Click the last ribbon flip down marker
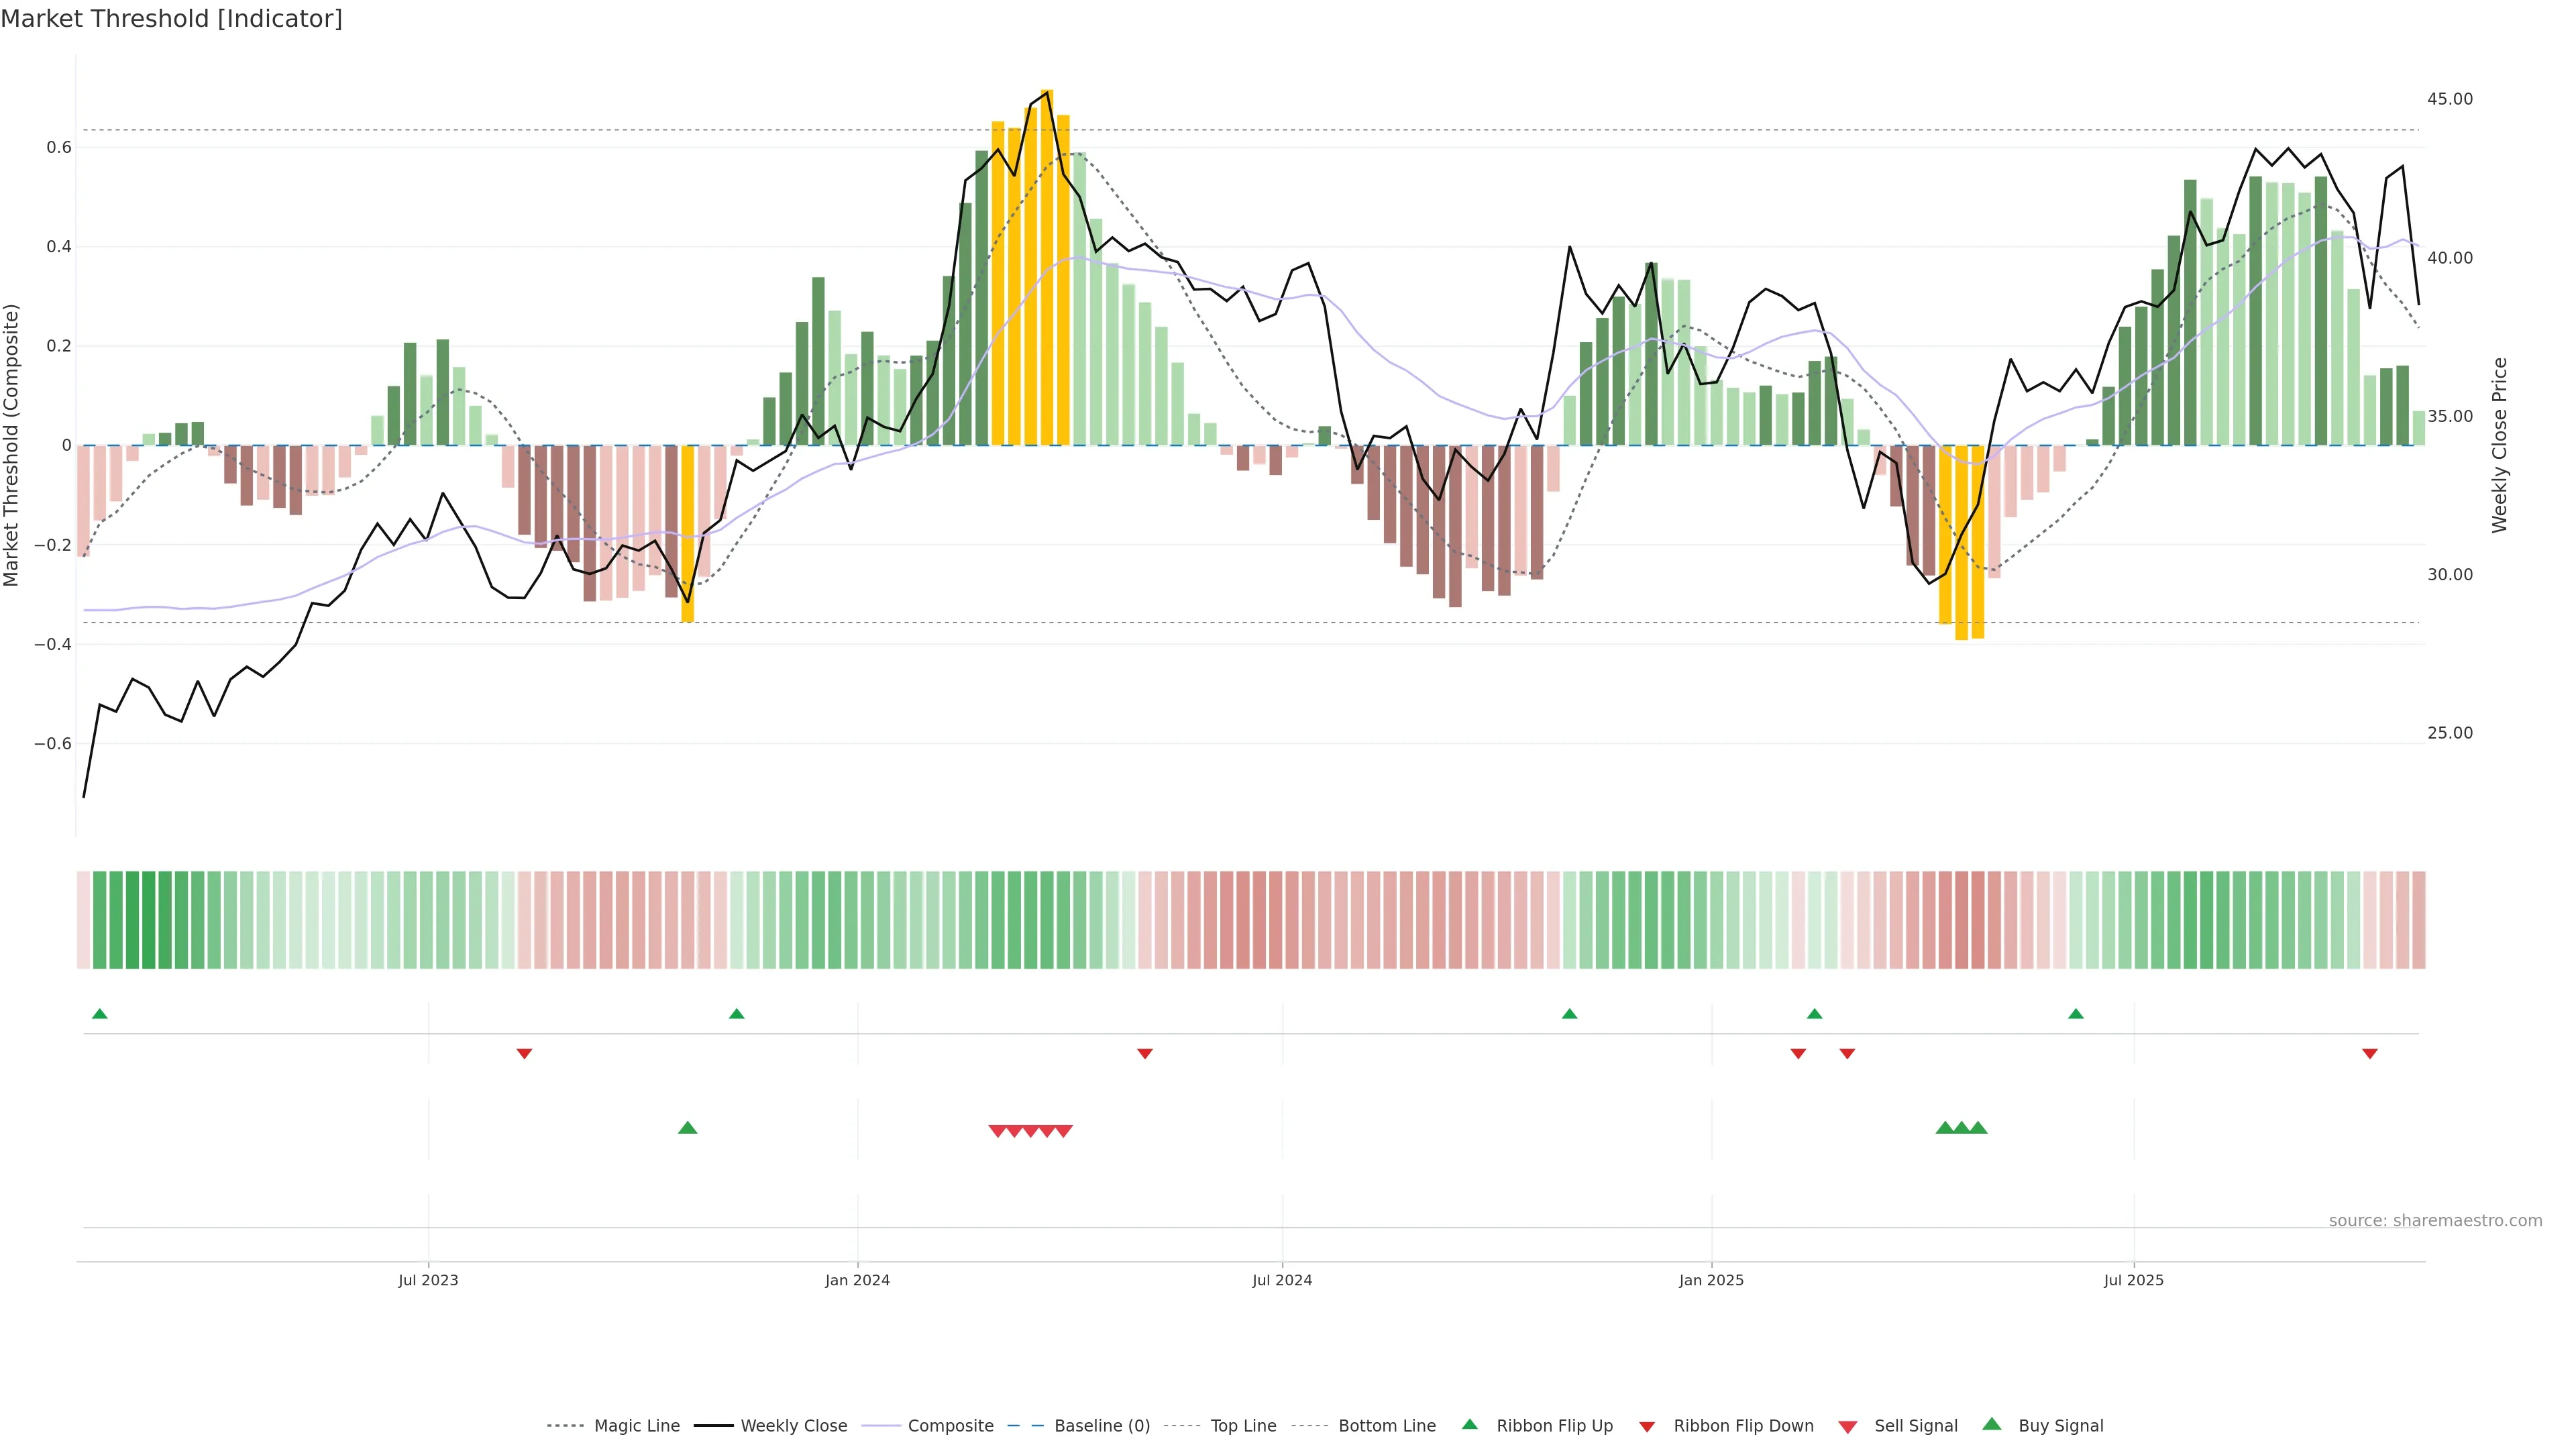 point(2369,1053)
